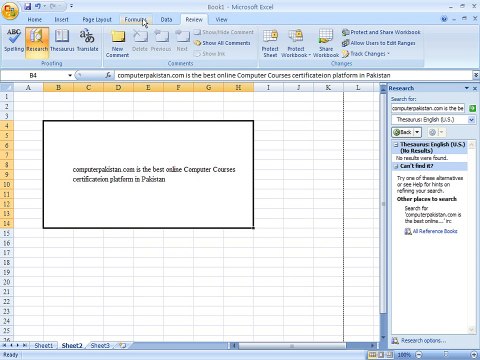Click the Insert Function fx button

tap(108, 75)
